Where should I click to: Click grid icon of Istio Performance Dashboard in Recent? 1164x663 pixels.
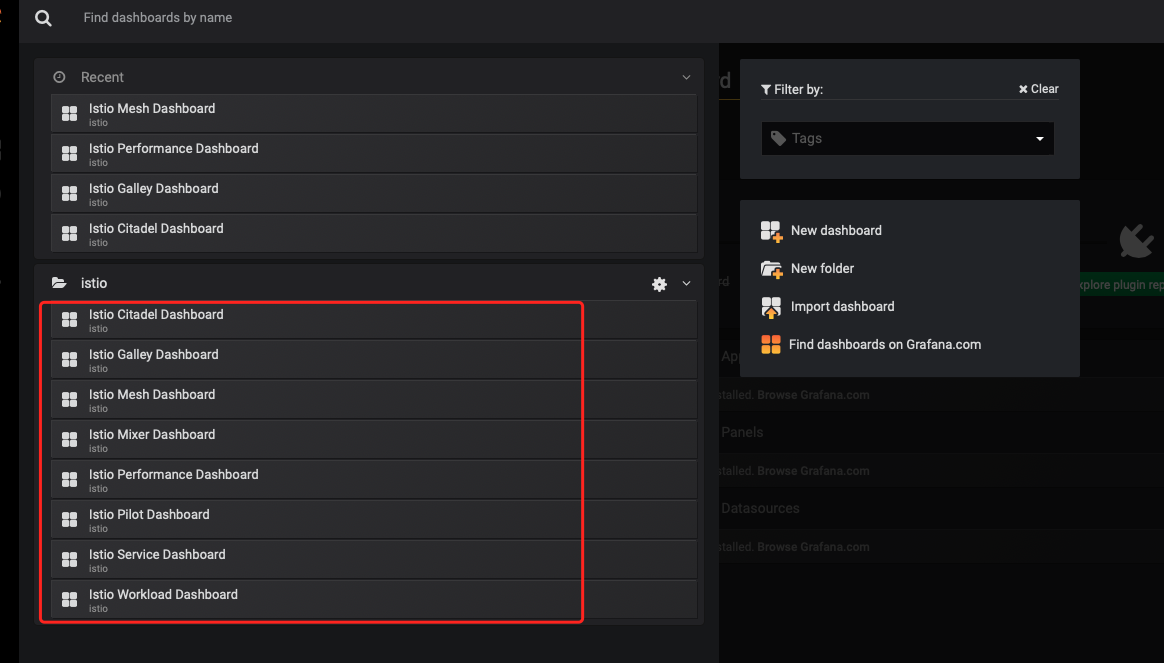pyautogui.click(x=70, y=154)
